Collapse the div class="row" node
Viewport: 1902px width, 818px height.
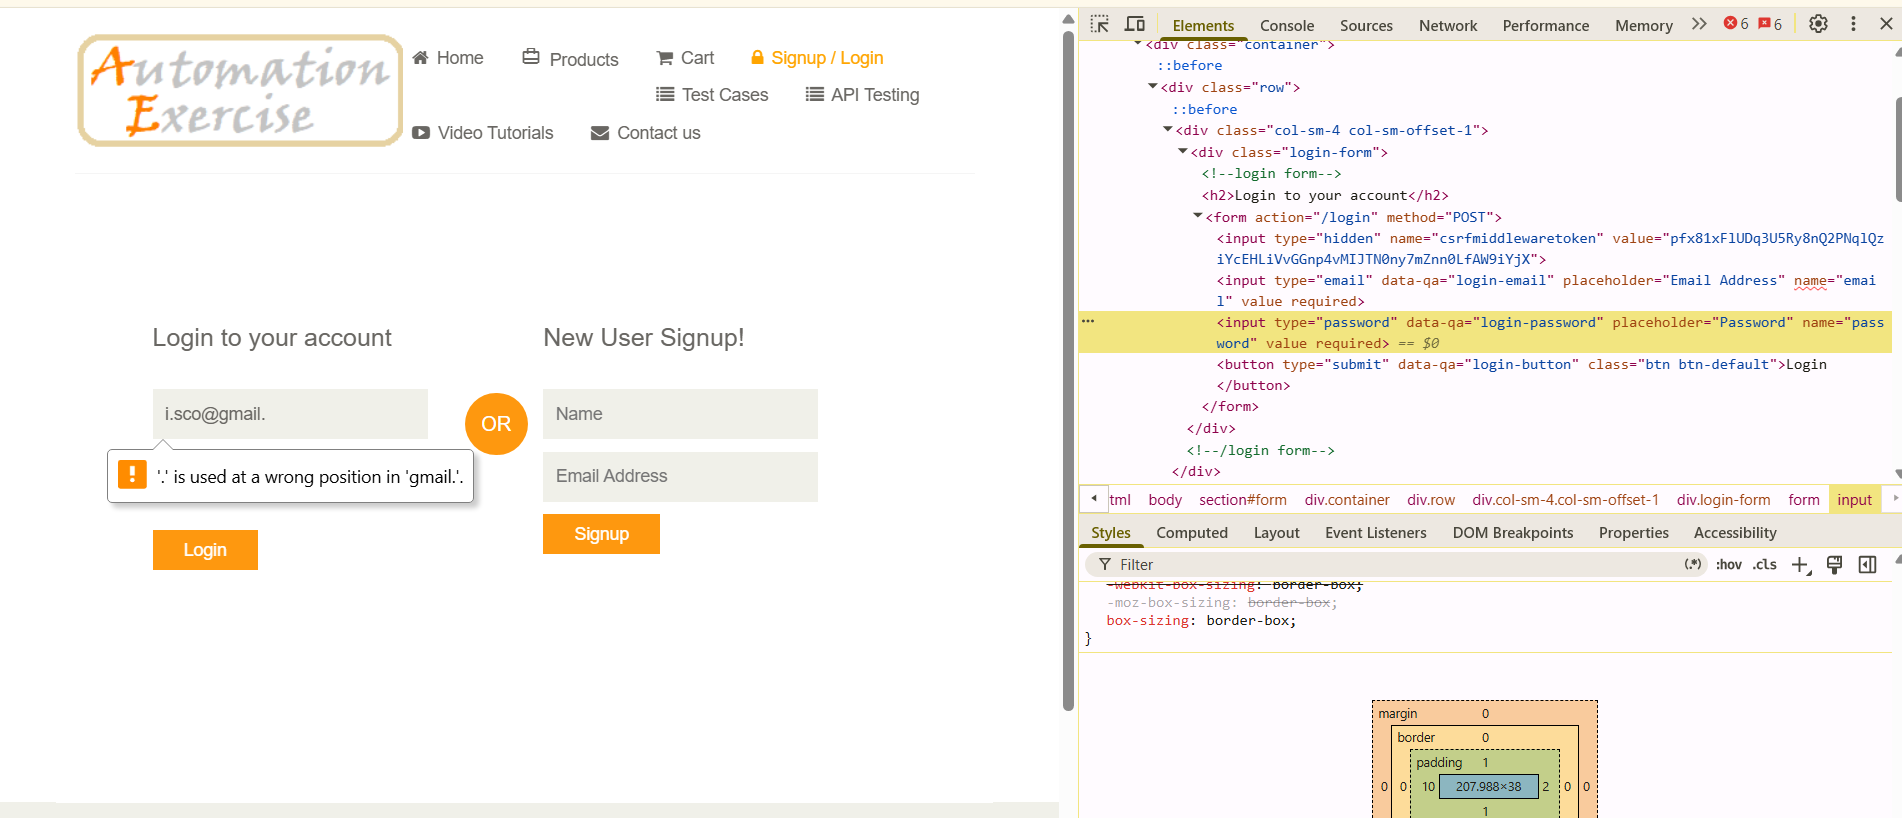coord(1153,87)
